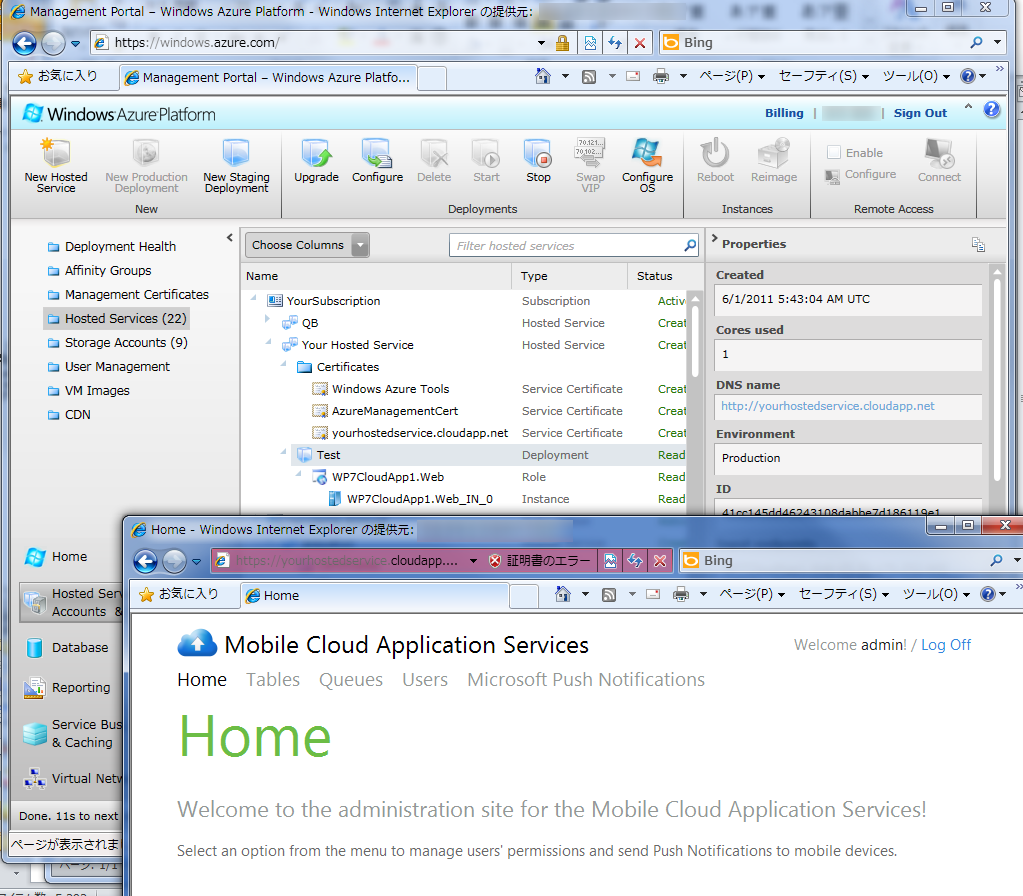
Task: Open the Users tab
Action: 425,679
